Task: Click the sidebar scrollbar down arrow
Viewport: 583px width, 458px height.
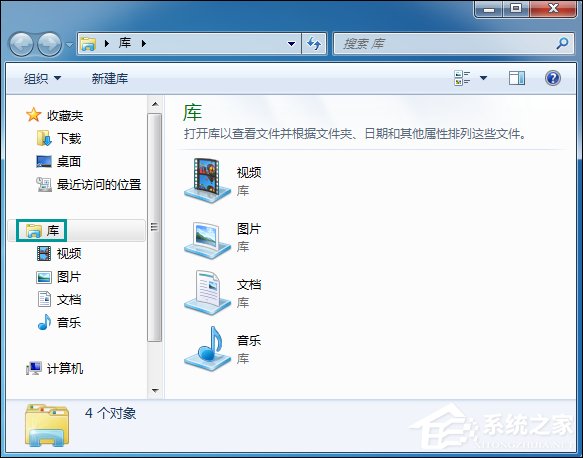Action: pyautogui.click(x=155, y=390)
